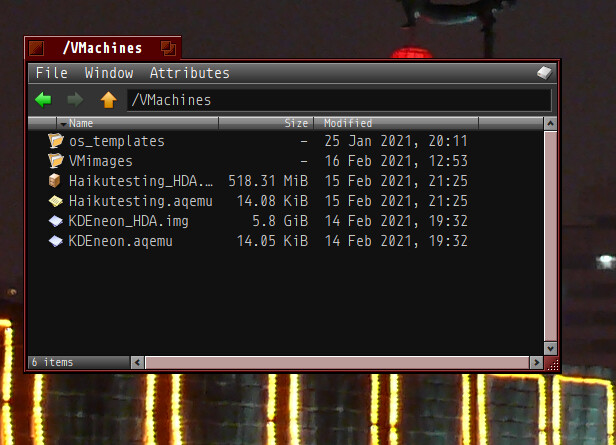
Task: Click the 14.08 KiB size value
Action: (272, 201)
